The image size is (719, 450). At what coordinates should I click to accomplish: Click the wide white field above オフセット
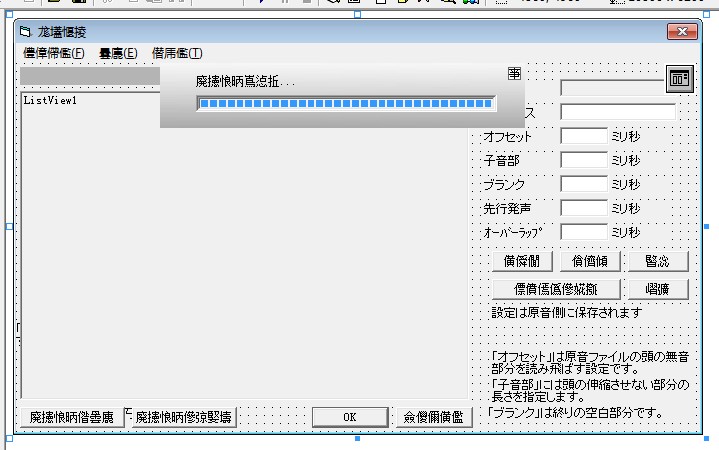coord(618,112)
